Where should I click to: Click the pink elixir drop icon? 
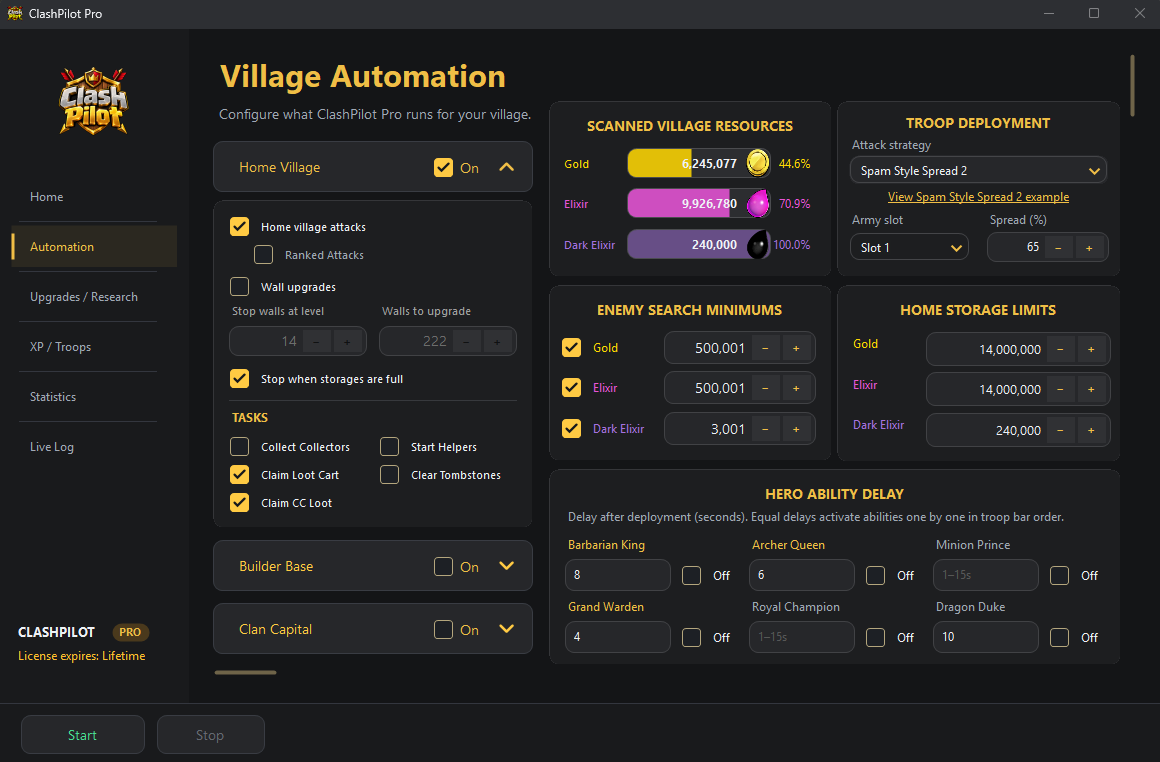[758, 203]
